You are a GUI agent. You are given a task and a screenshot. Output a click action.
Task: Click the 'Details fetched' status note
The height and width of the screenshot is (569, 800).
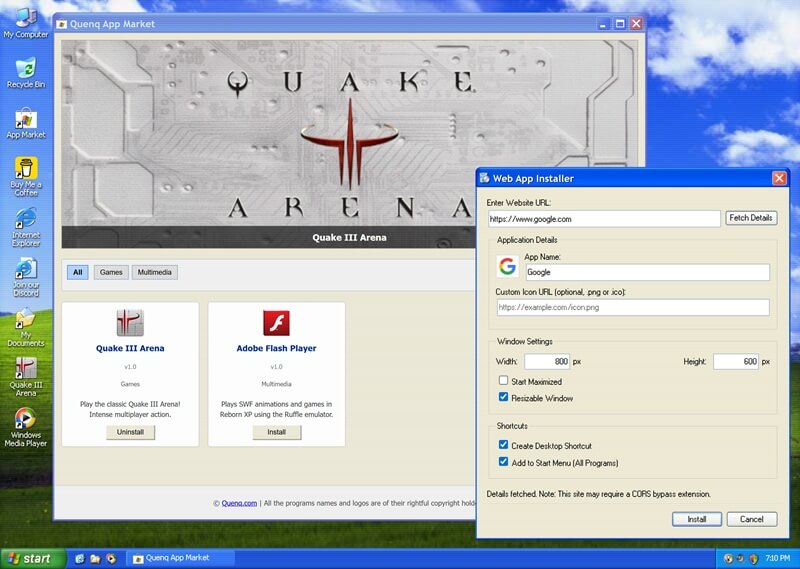pos(598,494)
